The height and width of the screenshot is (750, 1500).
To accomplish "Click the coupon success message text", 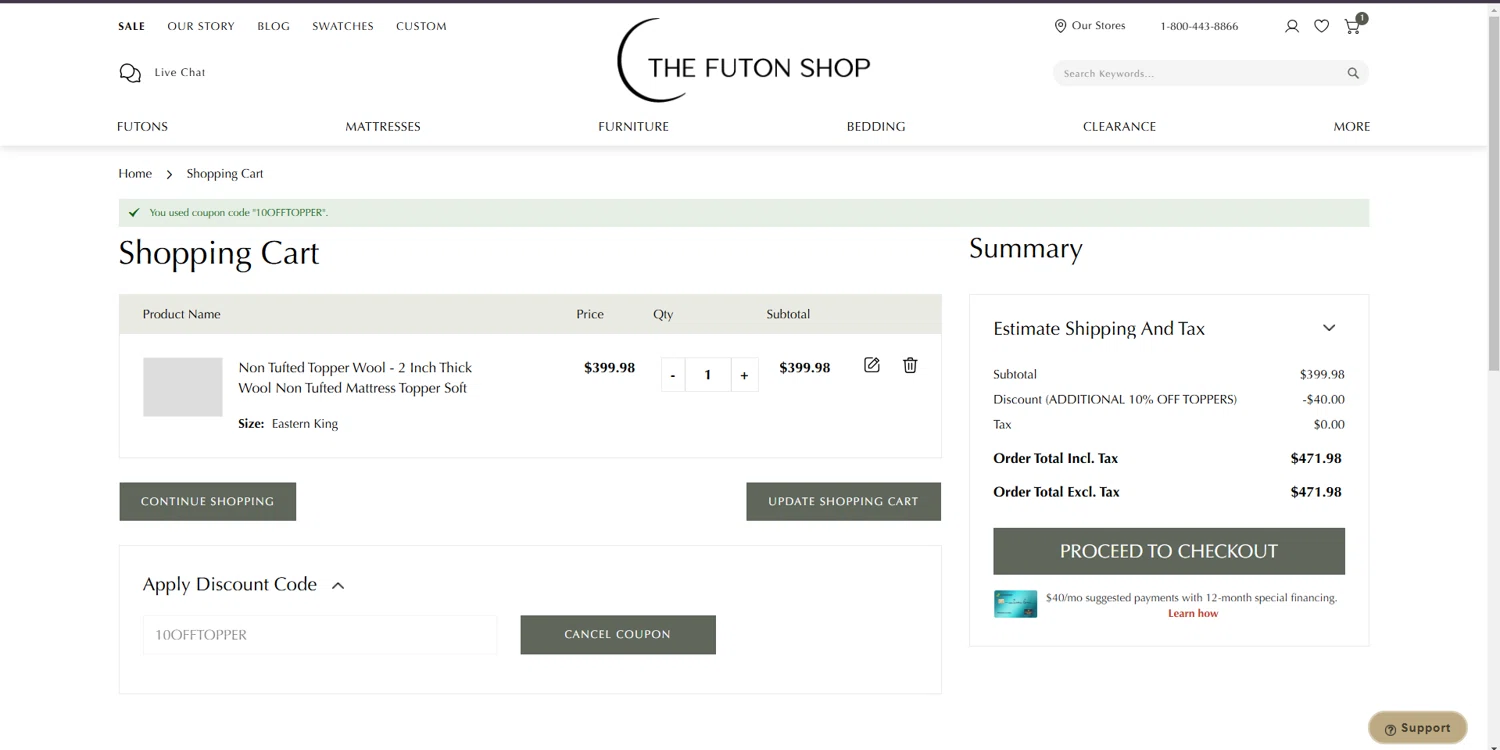I will click(239, 213).
